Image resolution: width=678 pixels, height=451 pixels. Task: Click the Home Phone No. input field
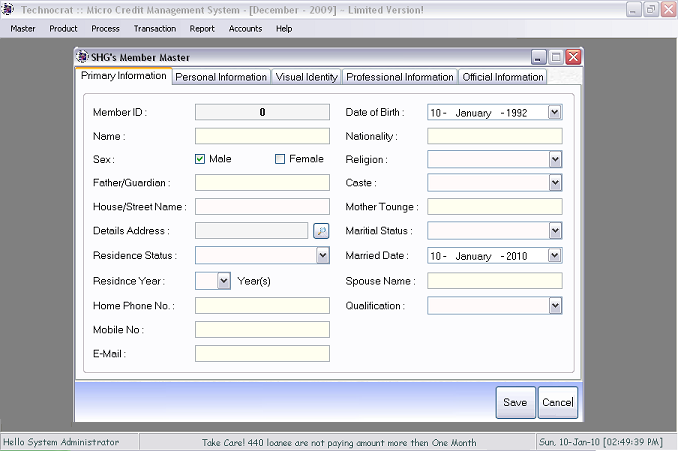pos(262,306)
